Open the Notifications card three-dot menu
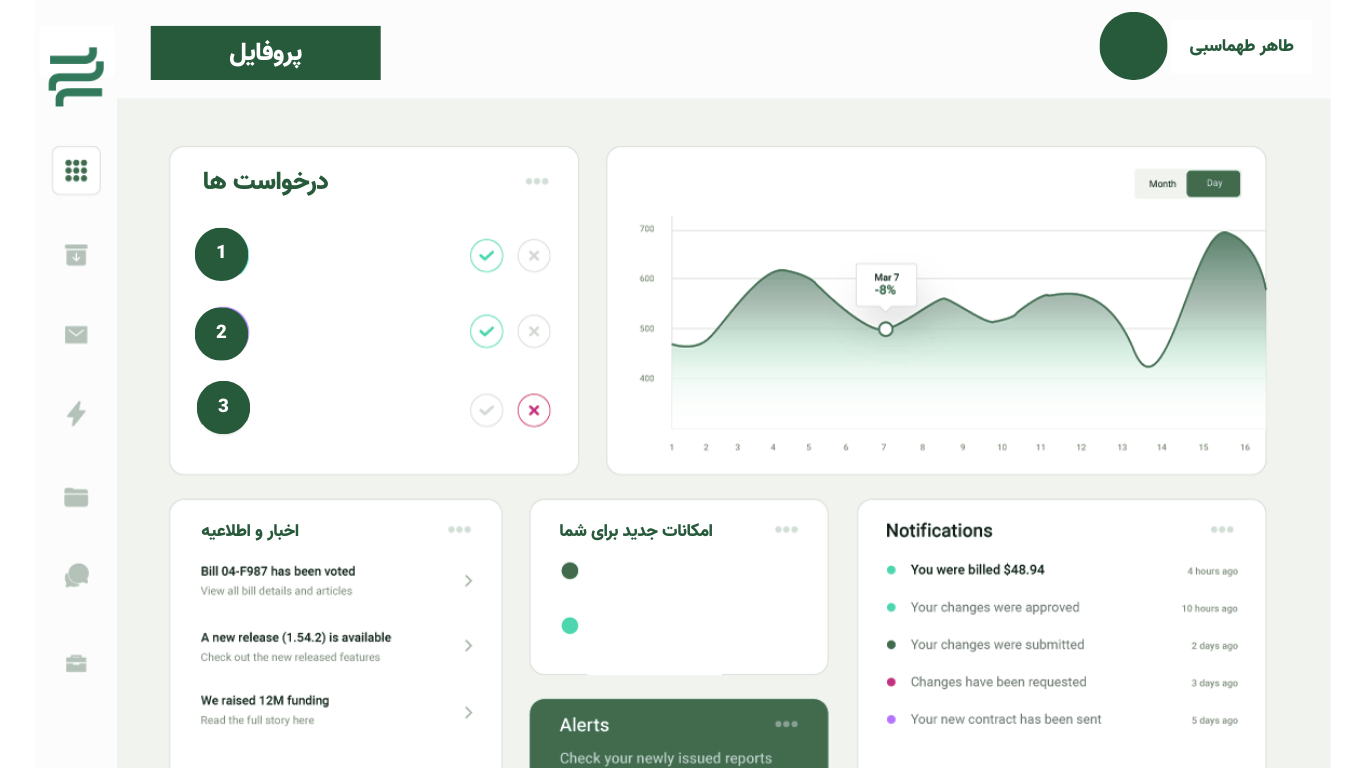1366x768 pixels. tap(1221, 530)
